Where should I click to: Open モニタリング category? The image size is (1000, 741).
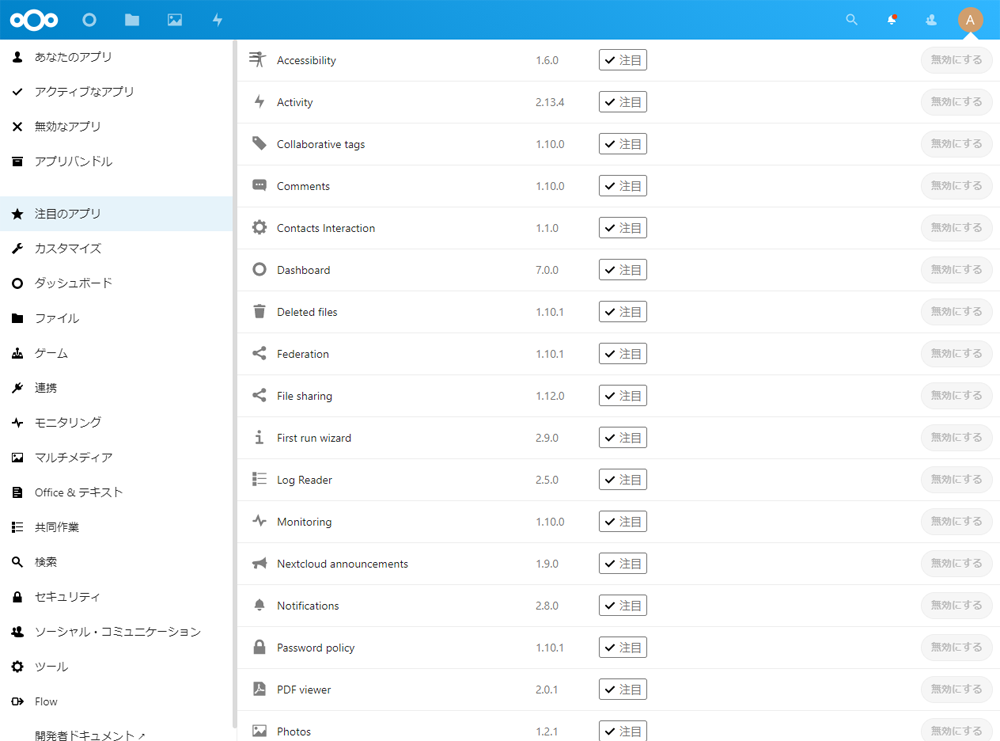tap(117, 422)
